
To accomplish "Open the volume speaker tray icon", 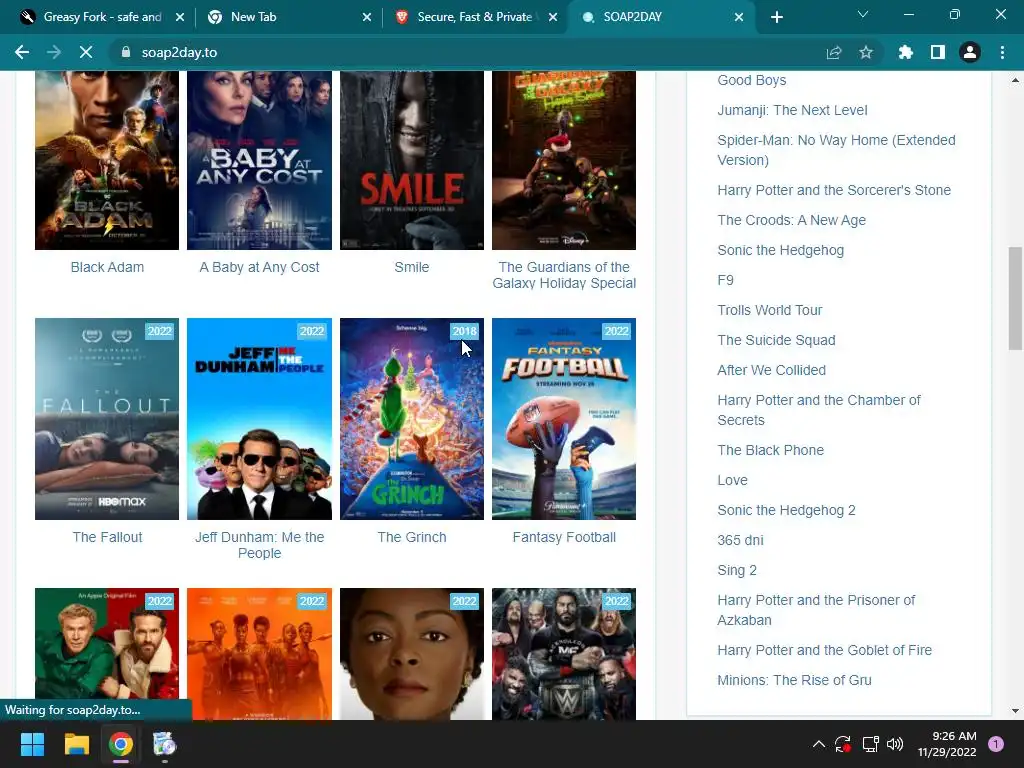I will pyautogui.click(x=895, y=744).
